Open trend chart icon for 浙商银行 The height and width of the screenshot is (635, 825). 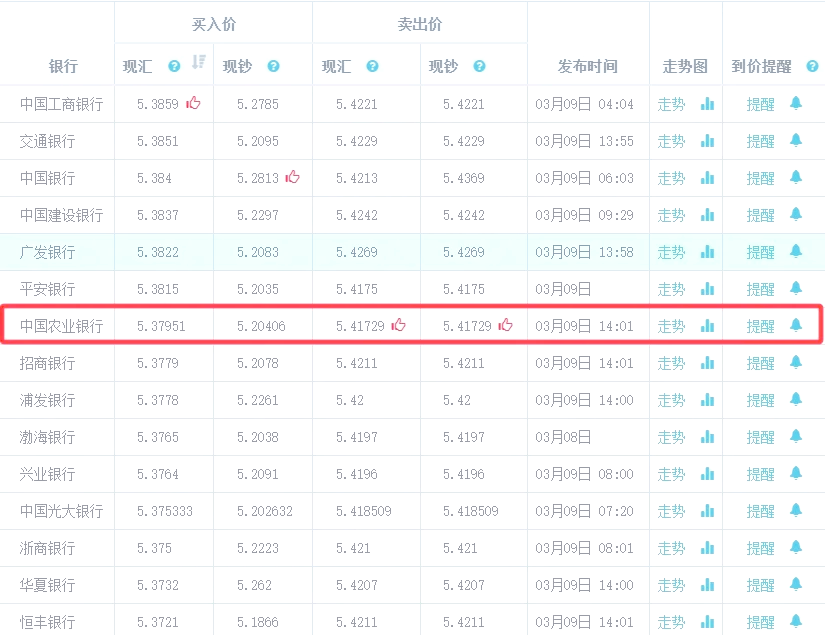pos(708,548)
